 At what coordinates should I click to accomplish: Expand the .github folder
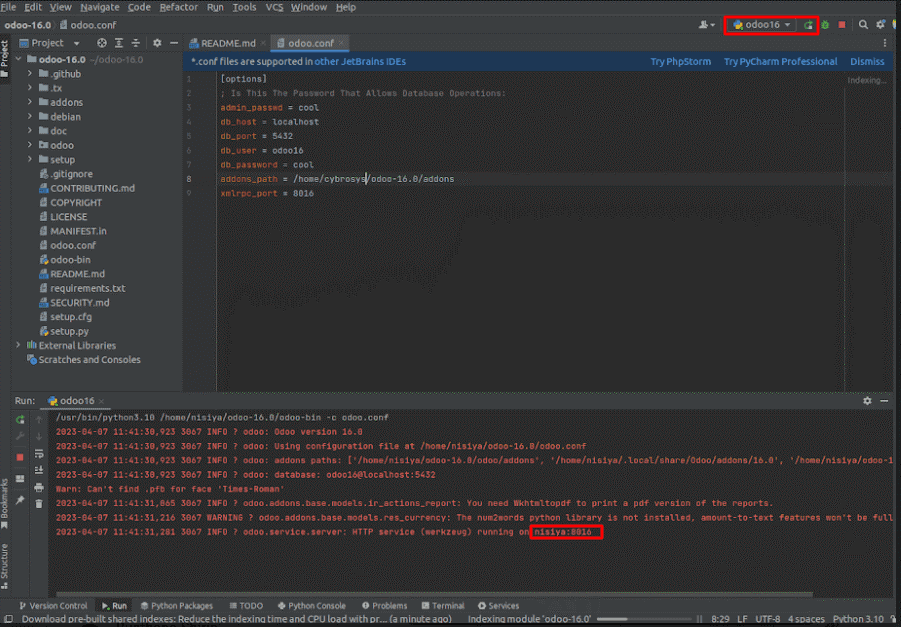click(x=30, y=74)
